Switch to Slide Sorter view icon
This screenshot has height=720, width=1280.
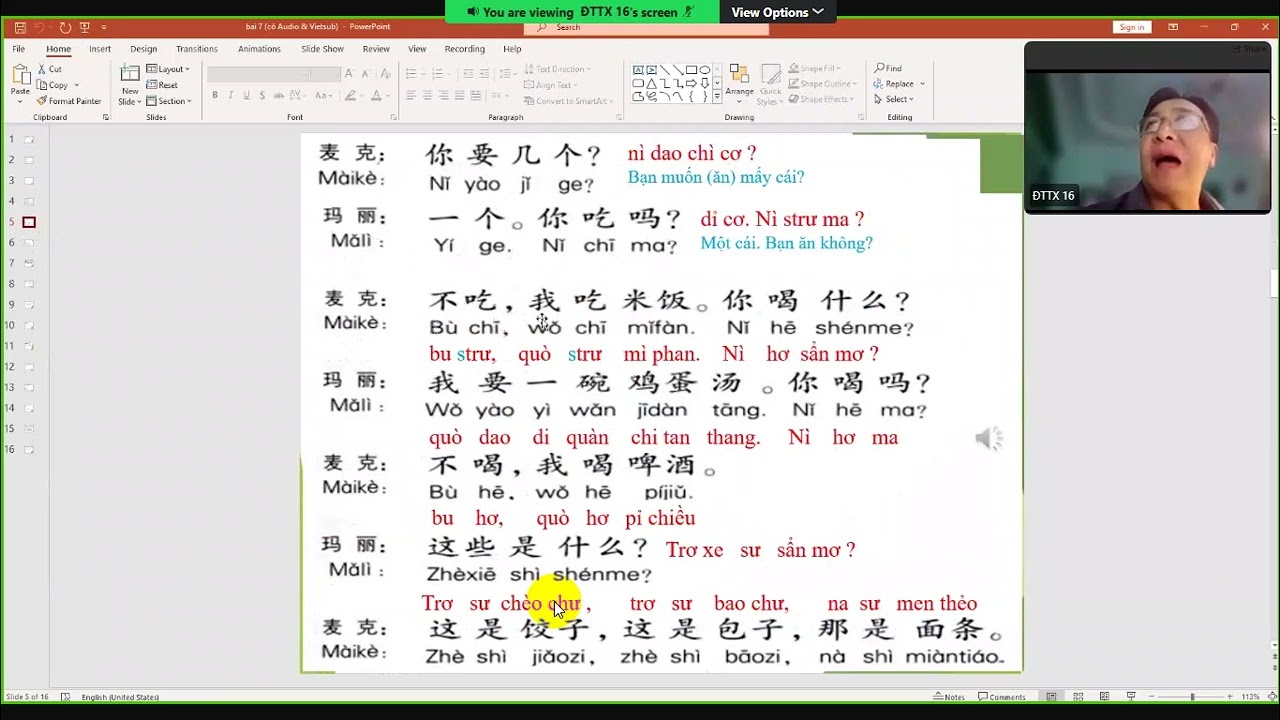1078,697
